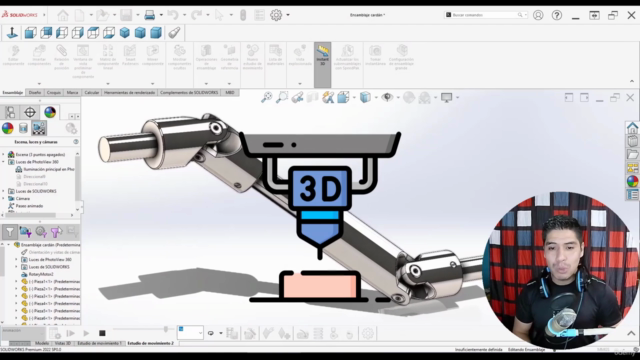Open the DisplayManager colored sphere tab

[x=50, y=112]
